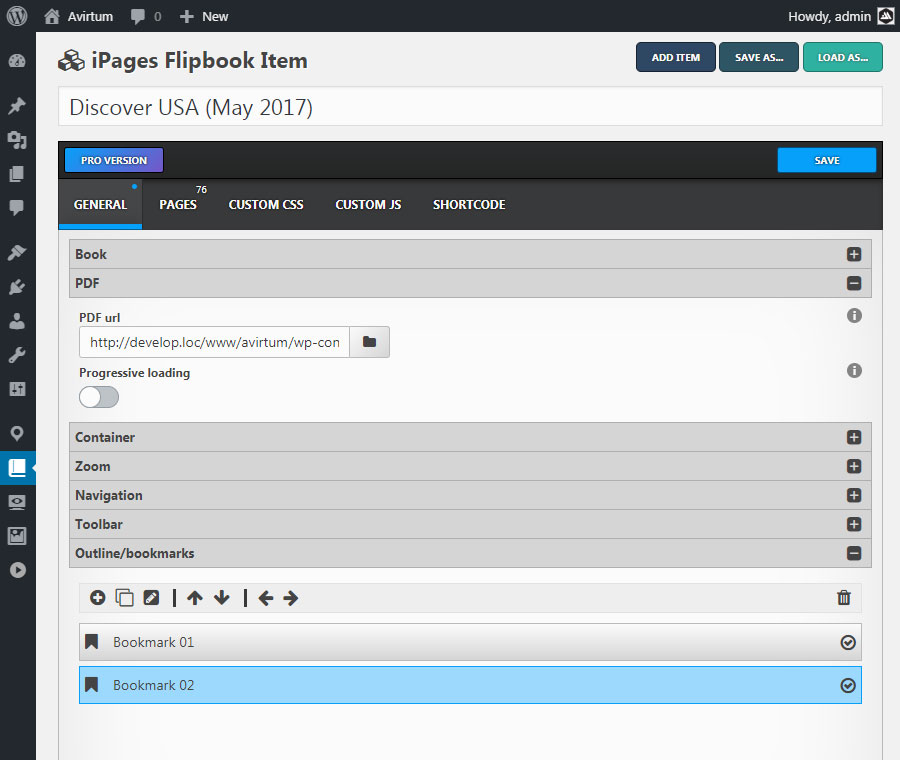Switch to the GENERAL tab
The width and height of the screenshot is (900, 760).
100,204
